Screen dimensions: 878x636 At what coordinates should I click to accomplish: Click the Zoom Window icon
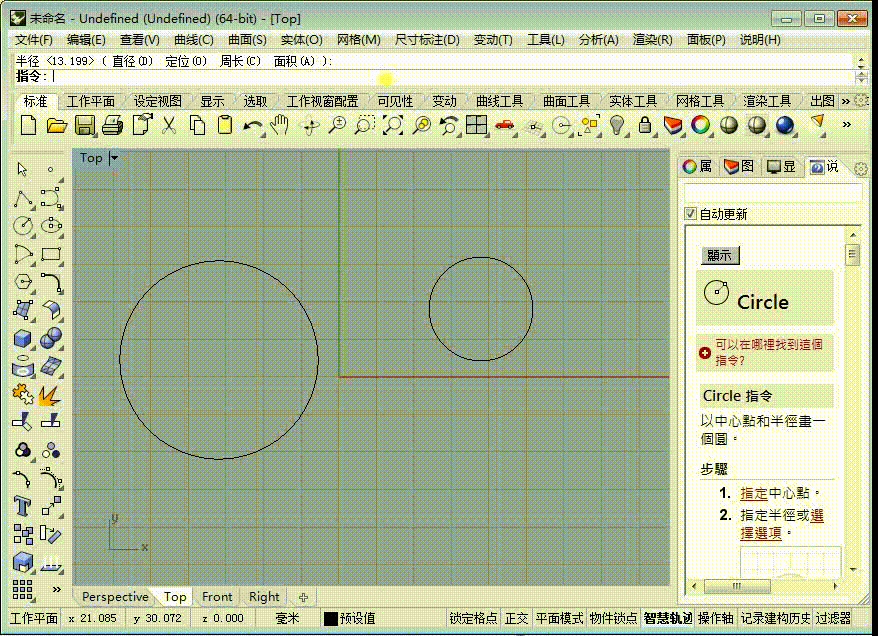coord(365,125)
